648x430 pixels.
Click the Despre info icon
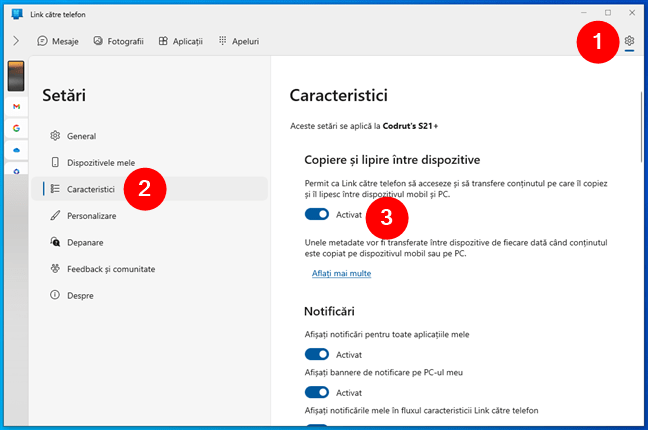55,295
